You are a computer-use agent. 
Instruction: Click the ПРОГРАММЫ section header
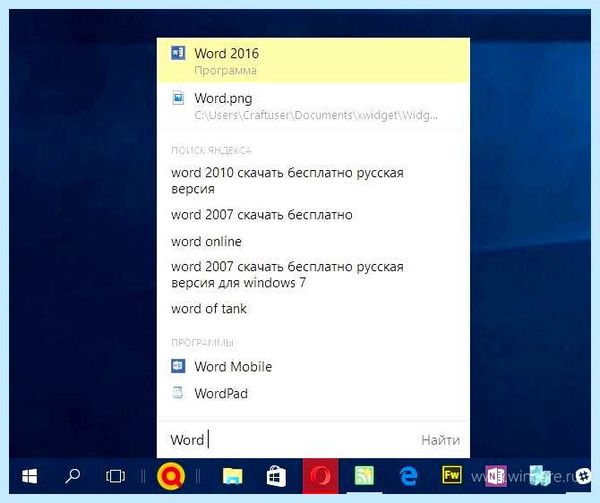202,342
